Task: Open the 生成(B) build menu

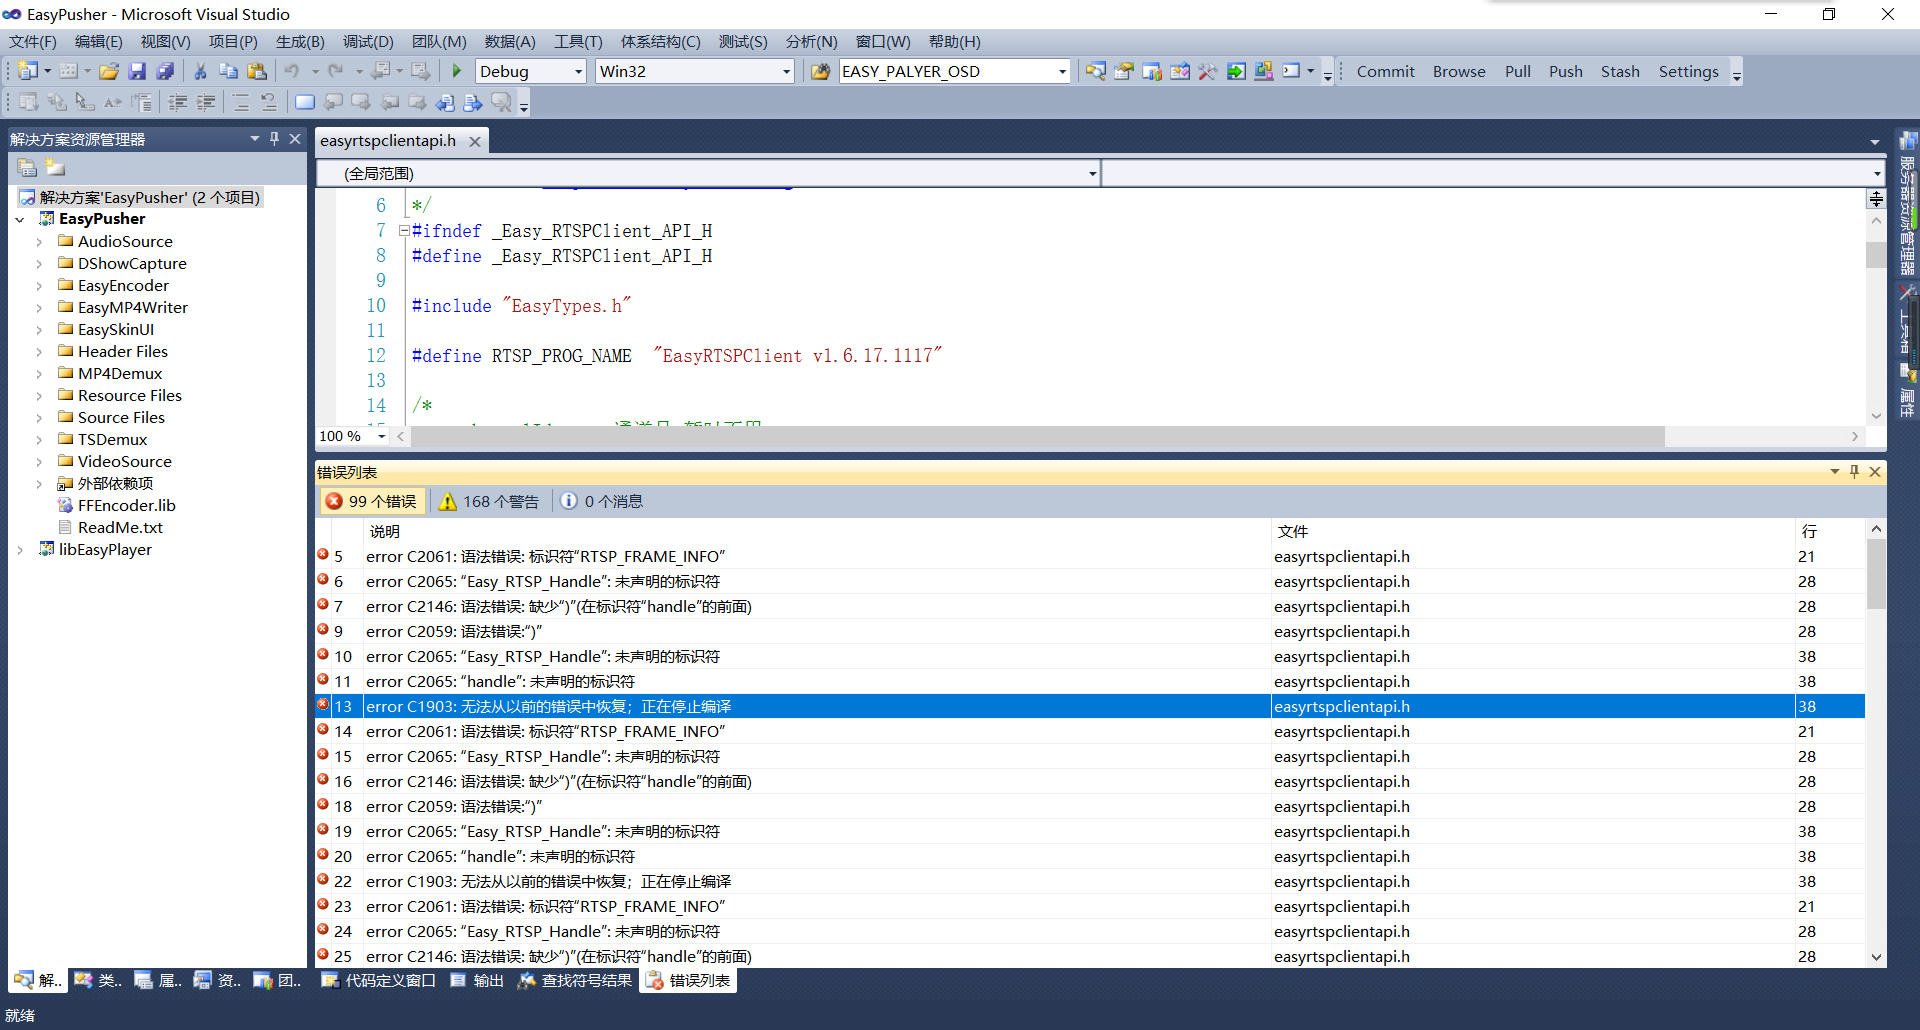Action: (x=300, y=41)
